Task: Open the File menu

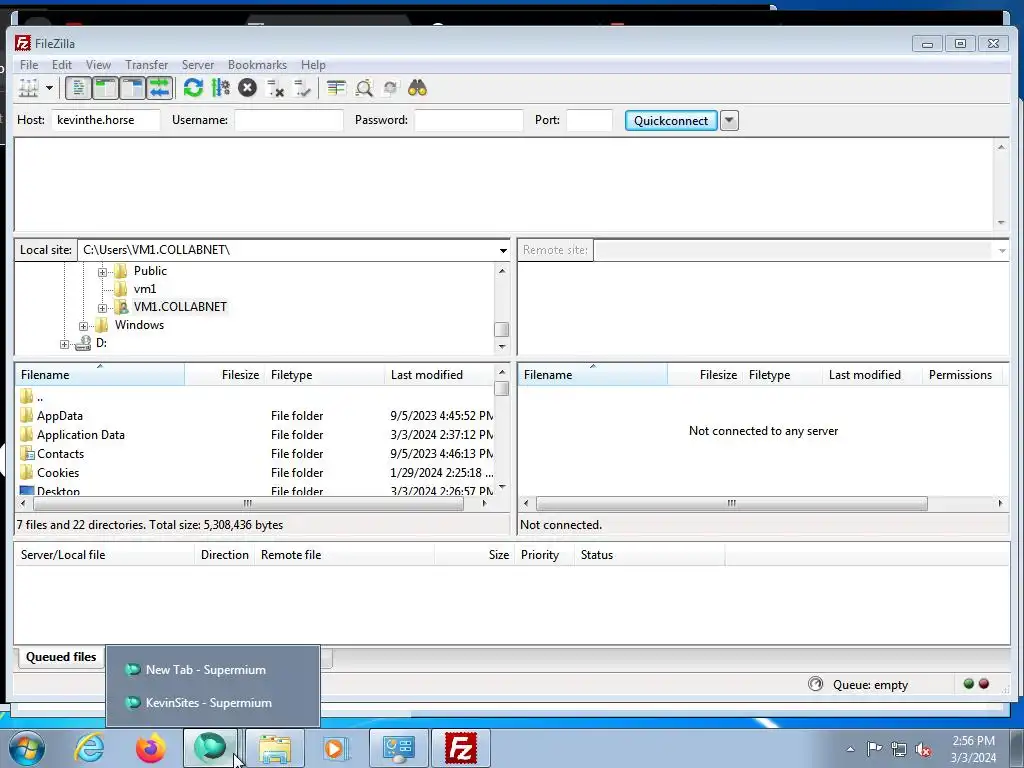Action: (x=29, y=65)
